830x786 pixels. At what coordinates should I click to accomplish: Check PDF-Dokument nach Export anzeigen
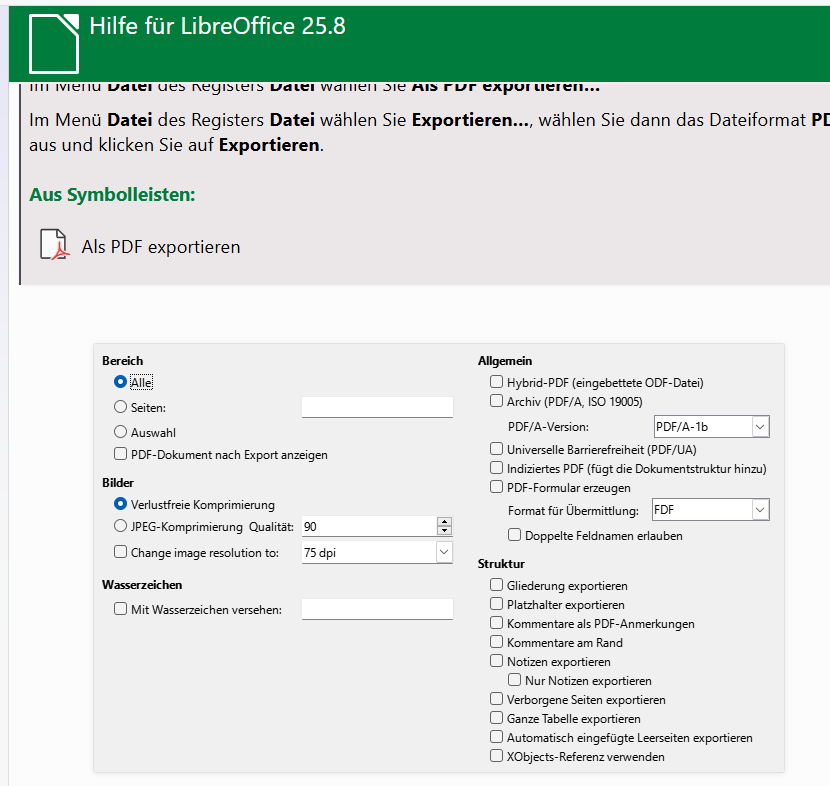click(x=121, y=454)
